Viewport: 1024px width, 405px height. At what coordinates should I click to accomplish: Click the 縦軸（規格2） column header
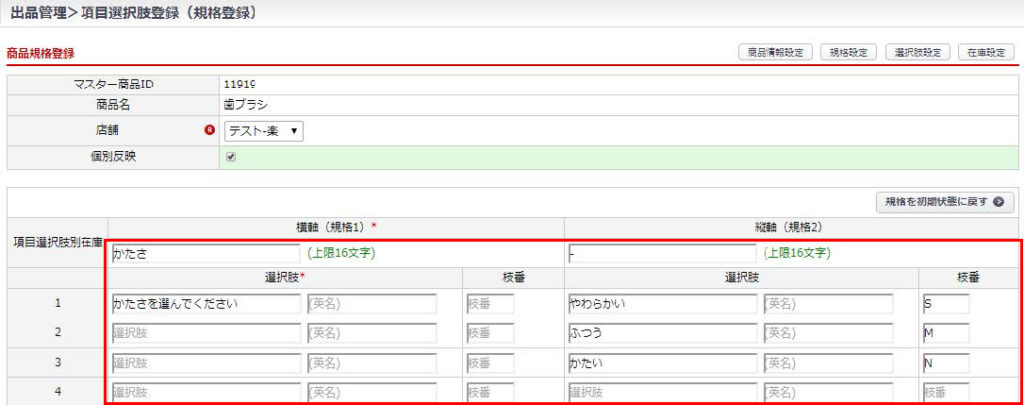point(792,225)
